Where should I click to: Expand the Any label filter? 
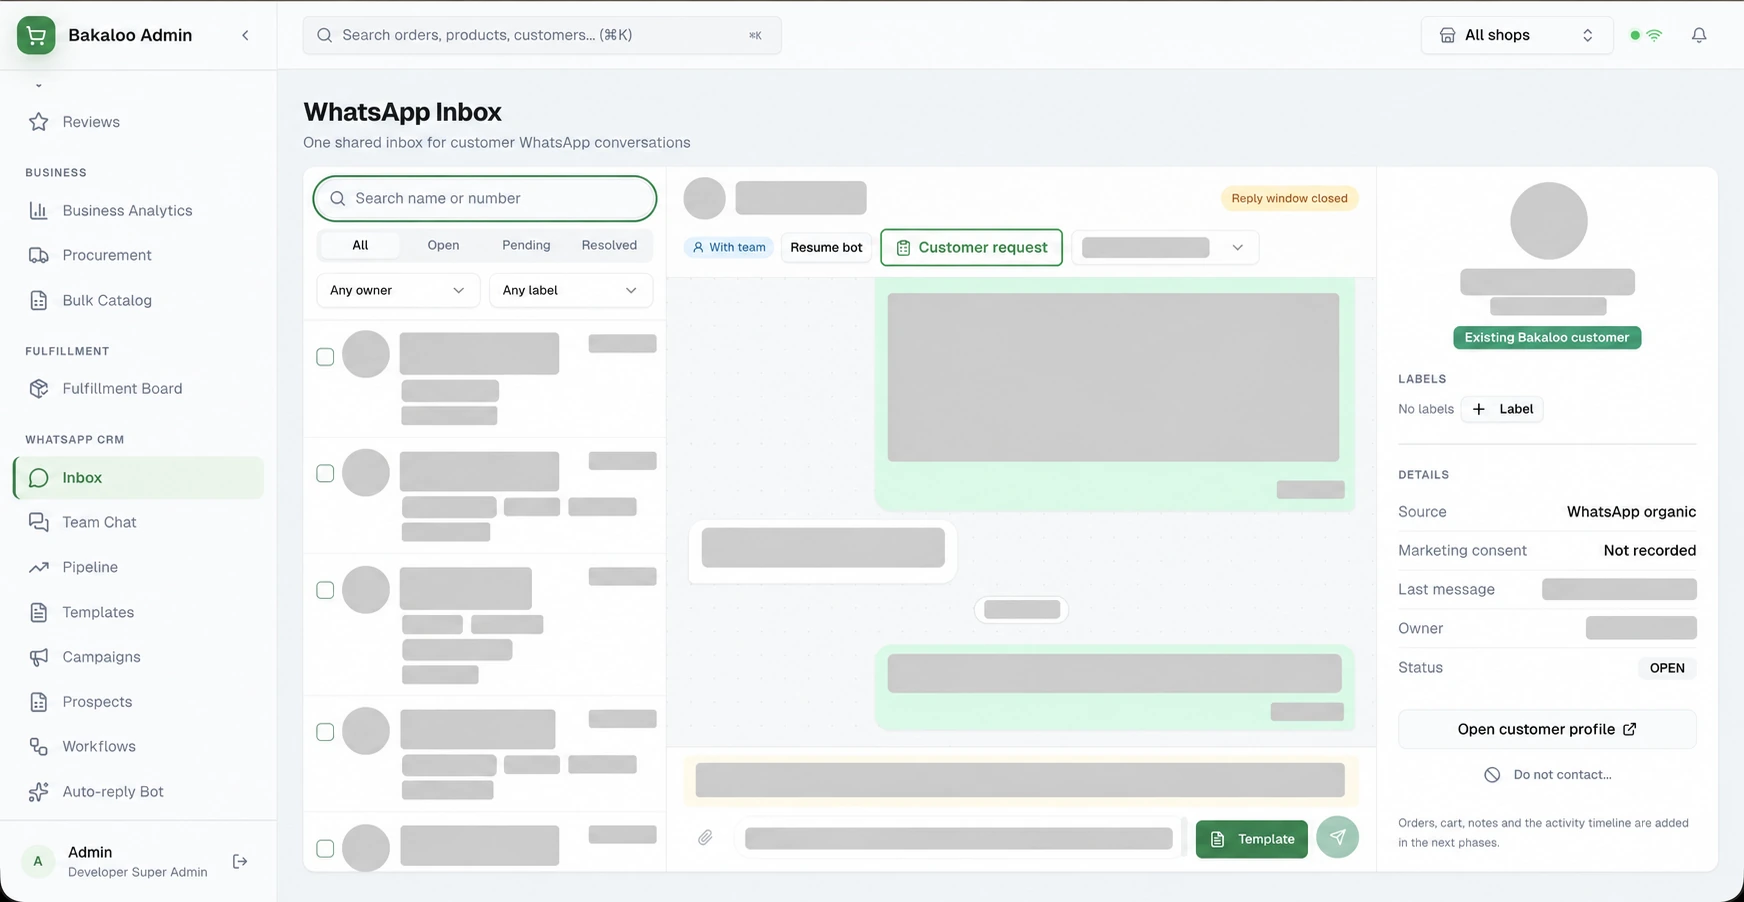point(570,290)
